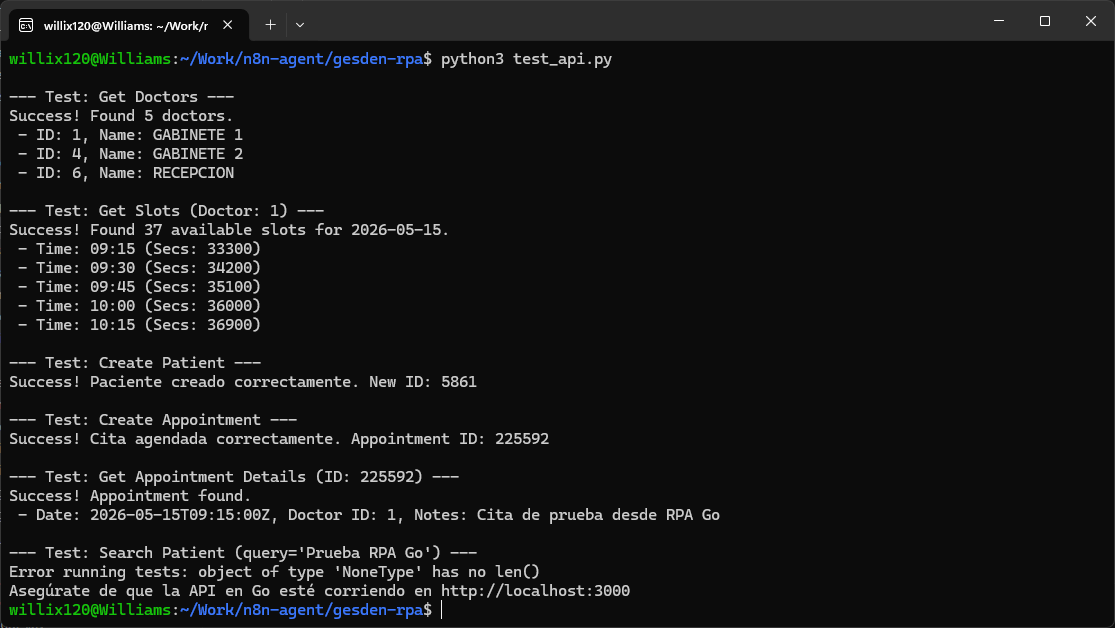Click the 'Success! Found 5 doctors.' line

121,116
